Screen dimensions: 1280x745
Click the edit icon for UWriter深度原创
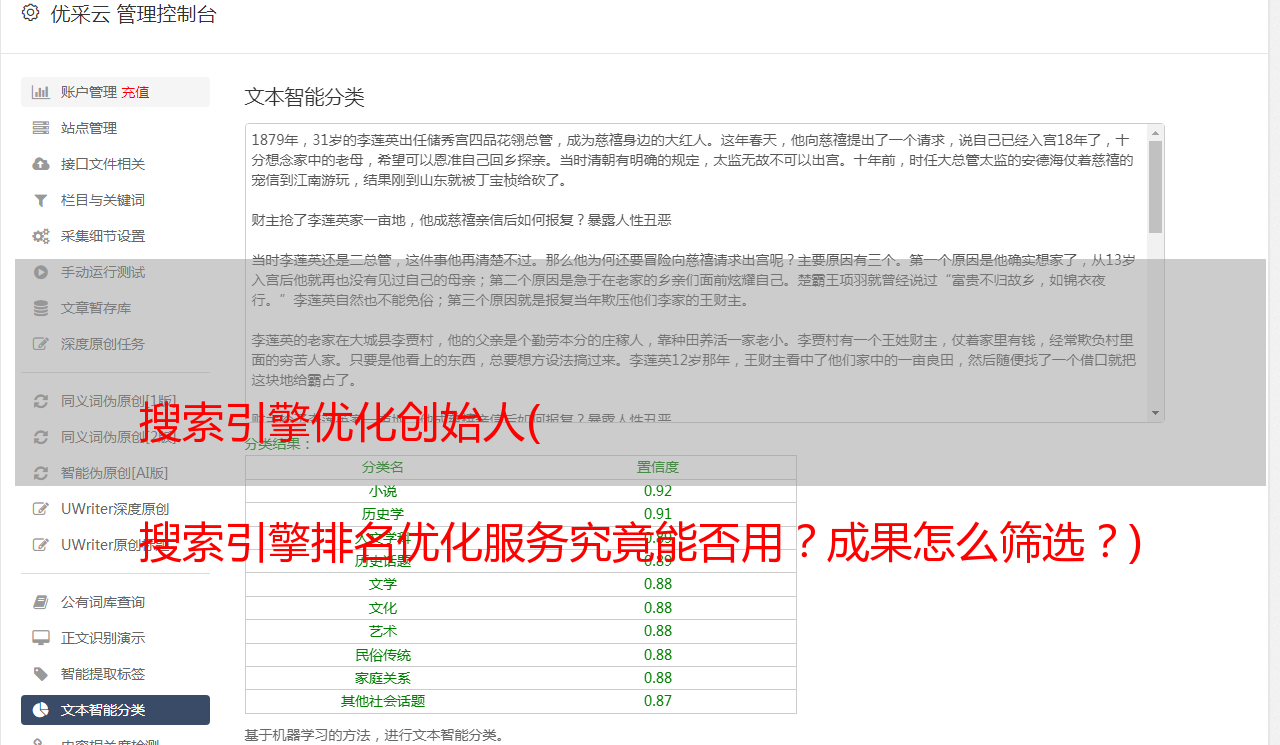(x=41, y=509)
